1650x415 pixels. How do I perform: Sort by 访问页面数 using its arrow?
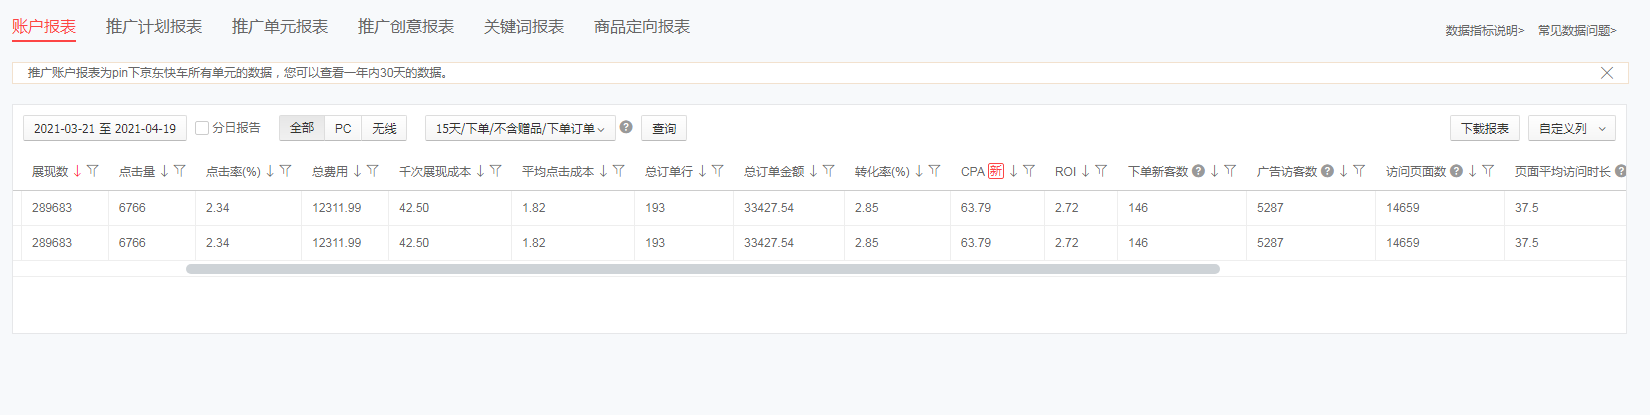1472,171
